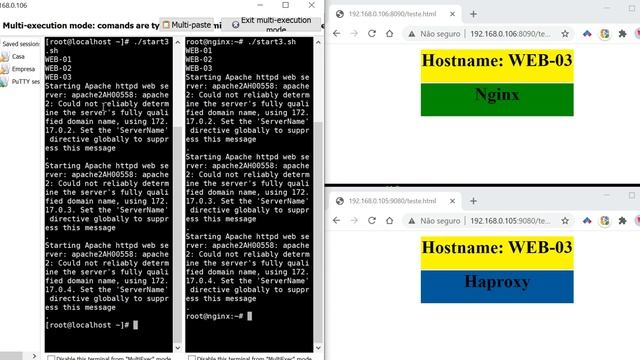Focus the nginx terminal prompt

pyautogui.click(x=219, y=316)
